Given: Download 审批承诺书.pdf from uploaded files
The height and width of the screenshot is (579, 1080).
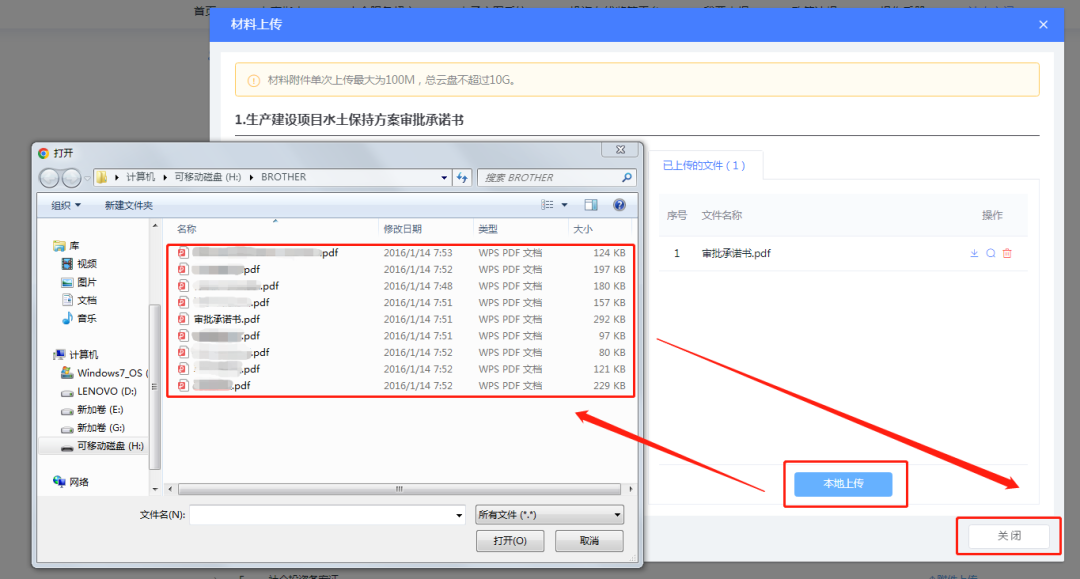Looking at the screenshot, I should click(974, 253).
